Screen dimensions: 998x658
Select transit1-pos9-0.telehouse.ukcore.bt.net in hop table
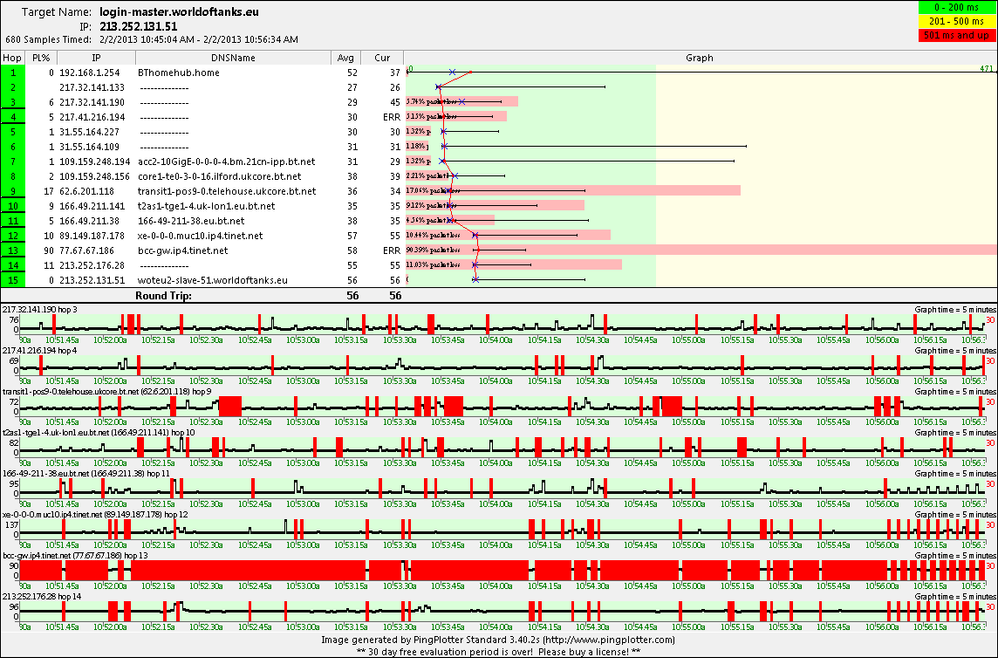227,191
